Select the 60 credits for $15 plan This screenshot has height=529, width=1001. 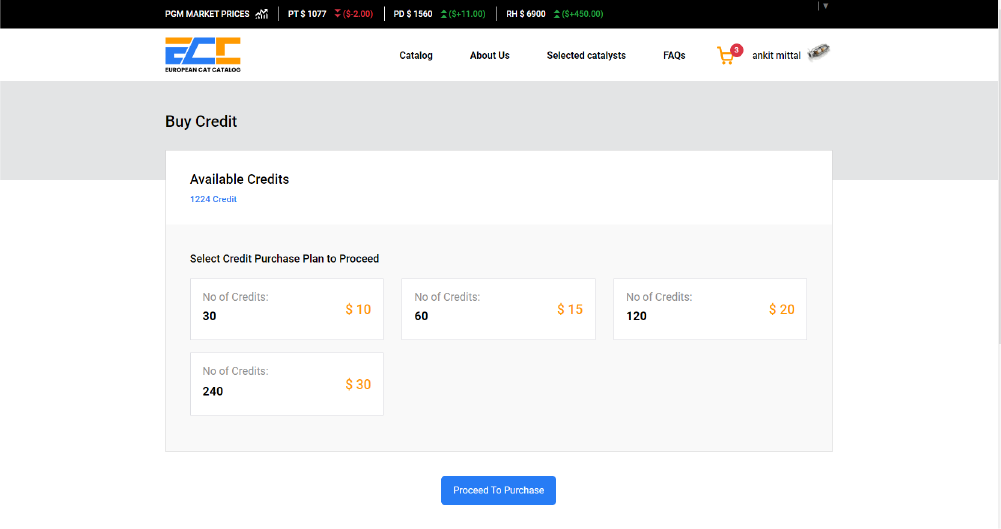pos(498,309)
